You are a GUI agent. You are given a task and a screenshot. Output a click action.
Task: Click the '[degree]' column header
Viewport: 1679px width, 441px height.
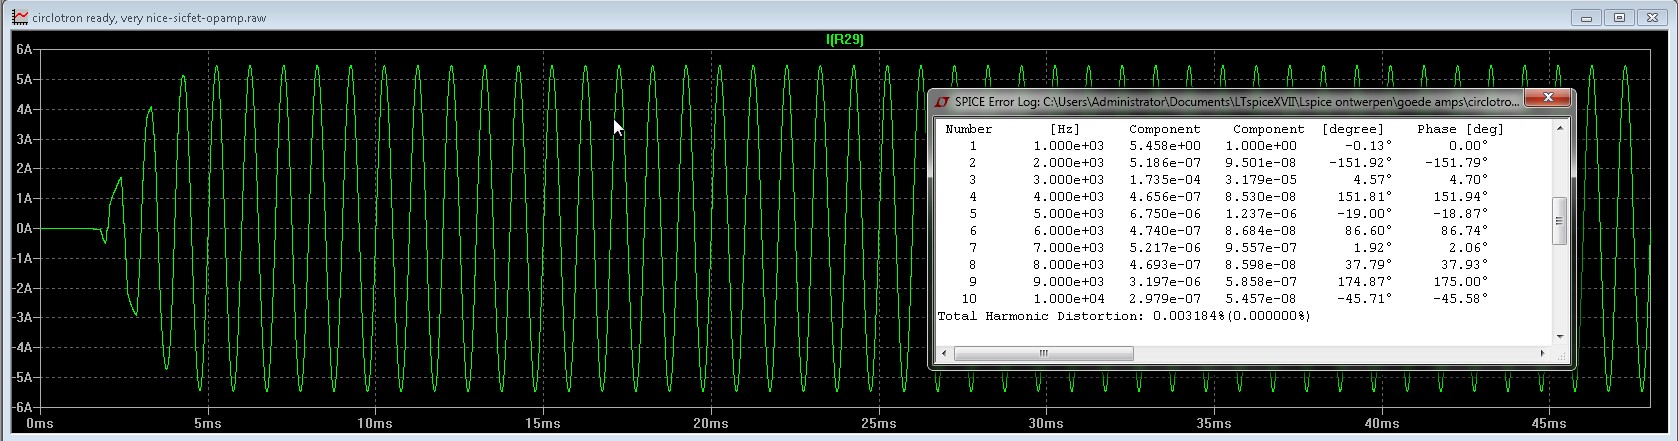[x=1352, y=129]
